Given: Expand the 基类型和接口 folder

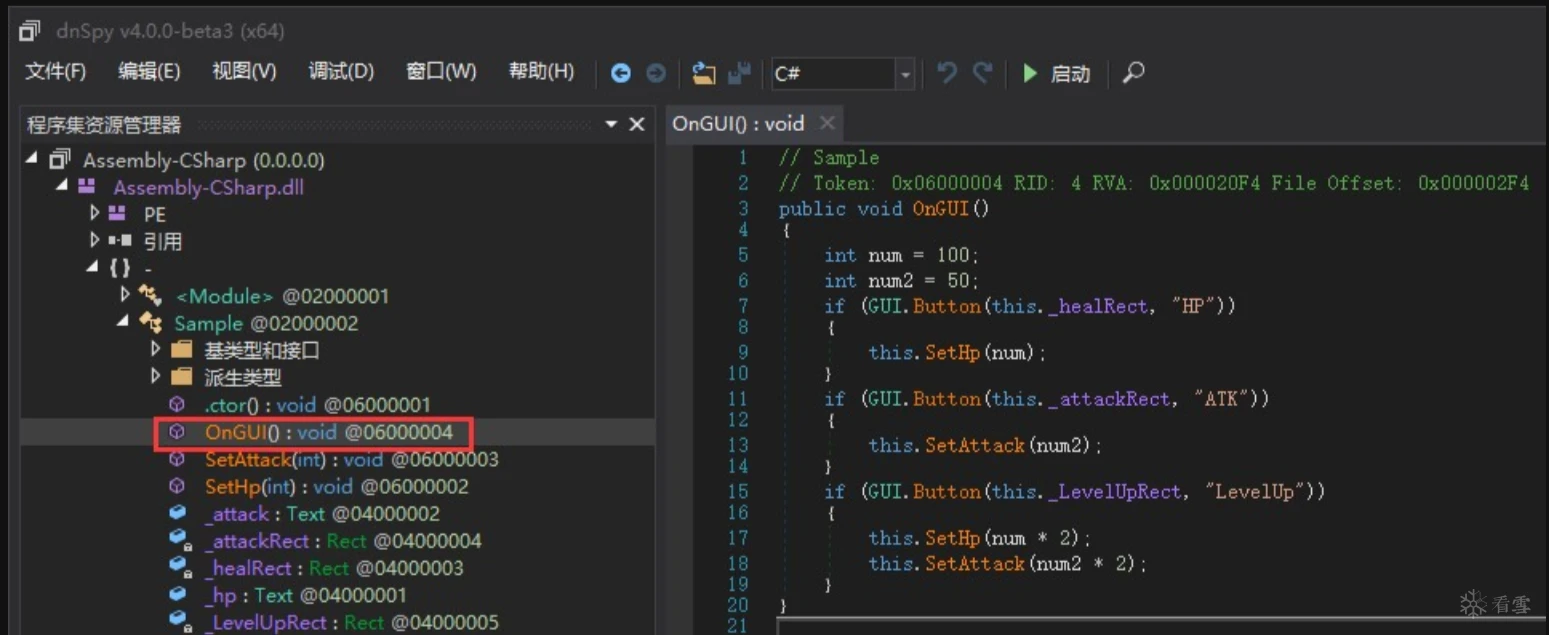Looking at the screenshot, I should pyautogui.click(x=156, y=349).
